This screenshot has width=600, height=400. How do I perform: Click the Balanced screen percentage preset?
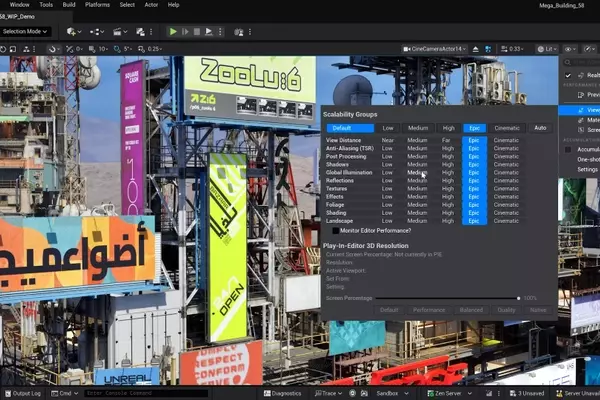471,310
